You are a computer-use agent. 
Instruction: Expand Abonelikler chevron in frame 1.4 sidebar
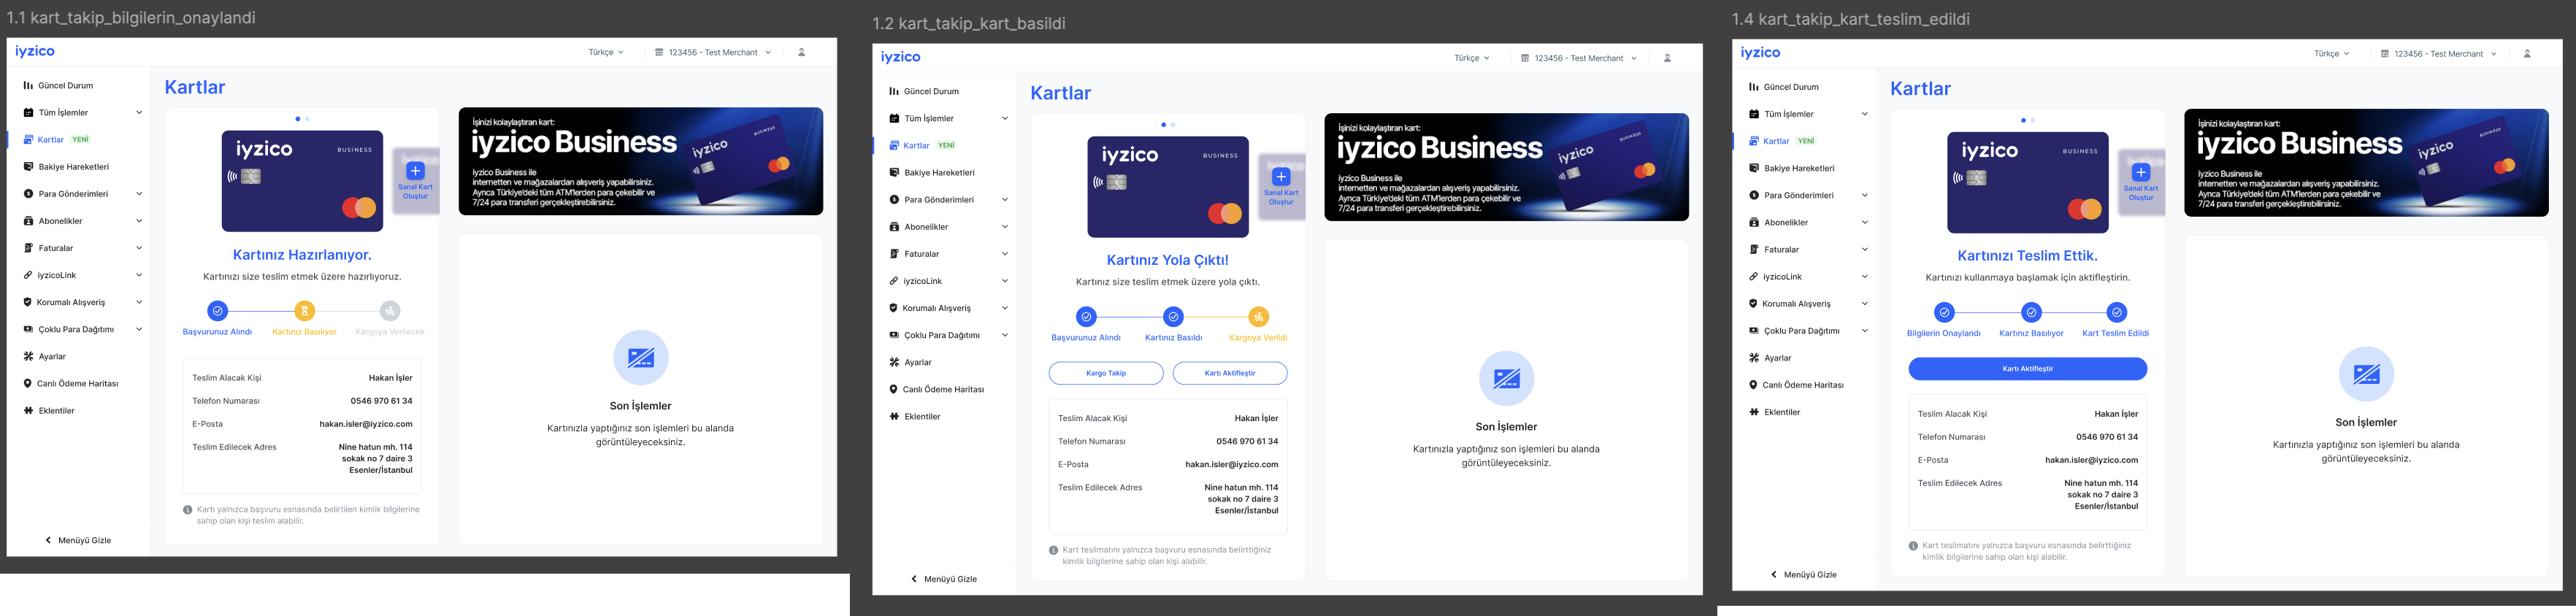[x=1865, y=223]
